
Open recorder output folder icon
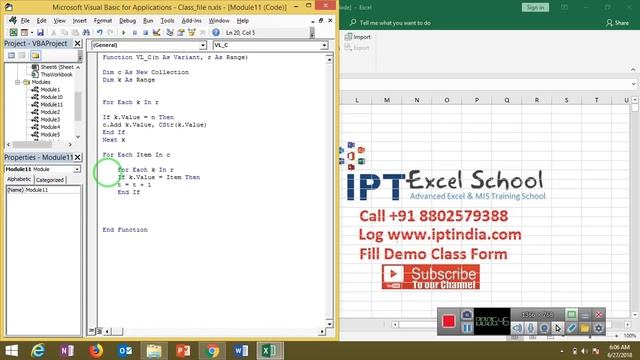(x=585, y=328)
